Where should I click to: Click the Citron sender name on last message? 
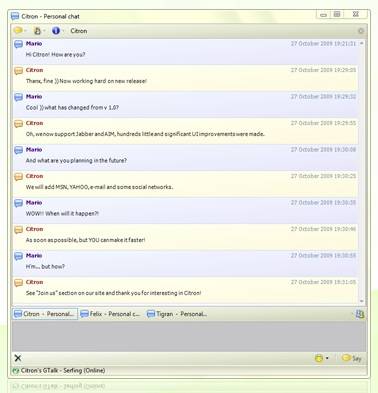coord(34,282)
